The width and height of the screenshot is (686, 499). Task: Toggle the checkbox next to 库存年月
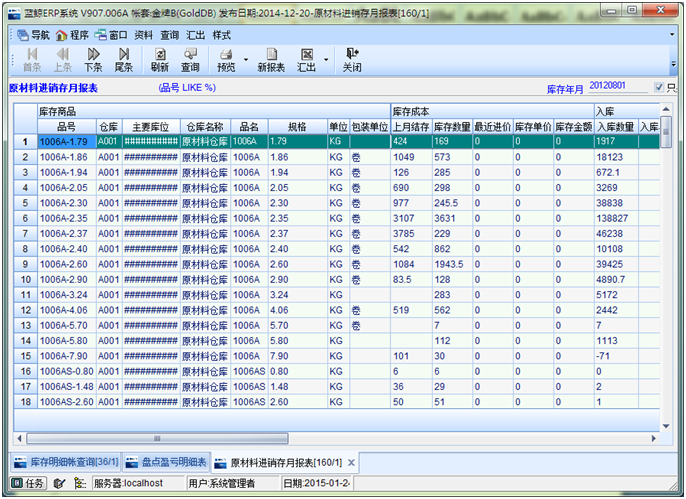click(659, 87)
